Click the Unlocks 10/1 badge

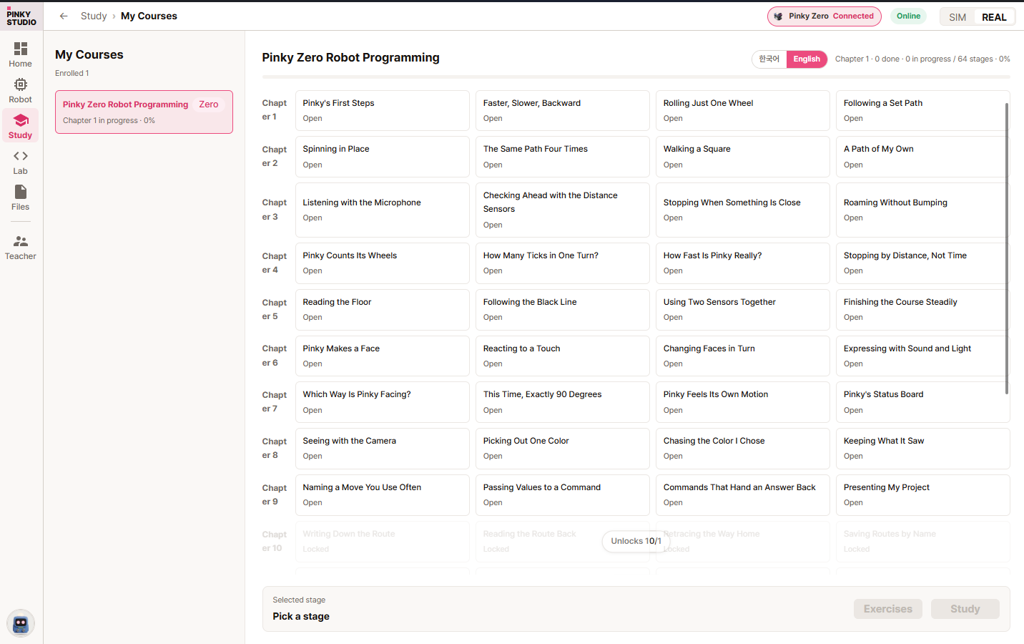click(635, 541)
